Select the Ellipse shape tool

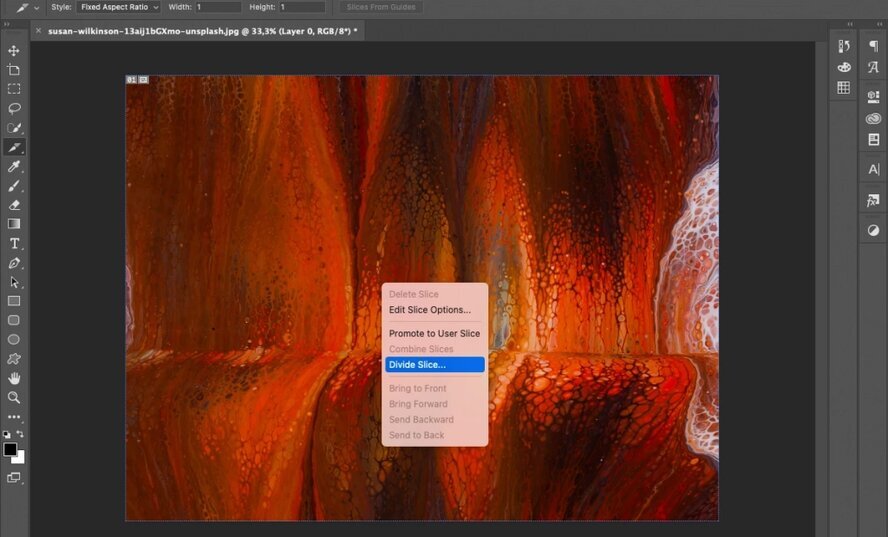coord(14,339)
